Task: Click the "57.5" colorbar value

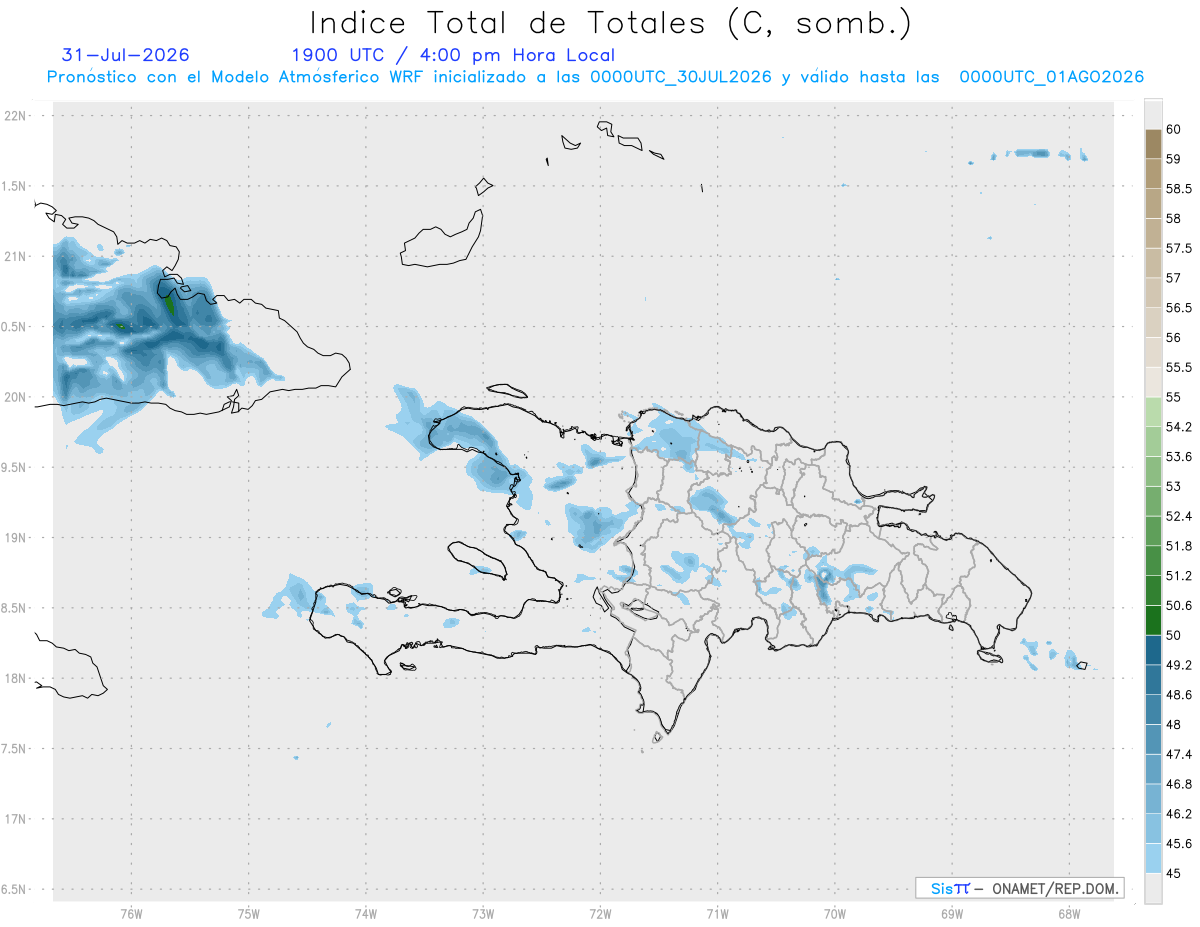Action: pyautogui.click(x=1178, y=248)
